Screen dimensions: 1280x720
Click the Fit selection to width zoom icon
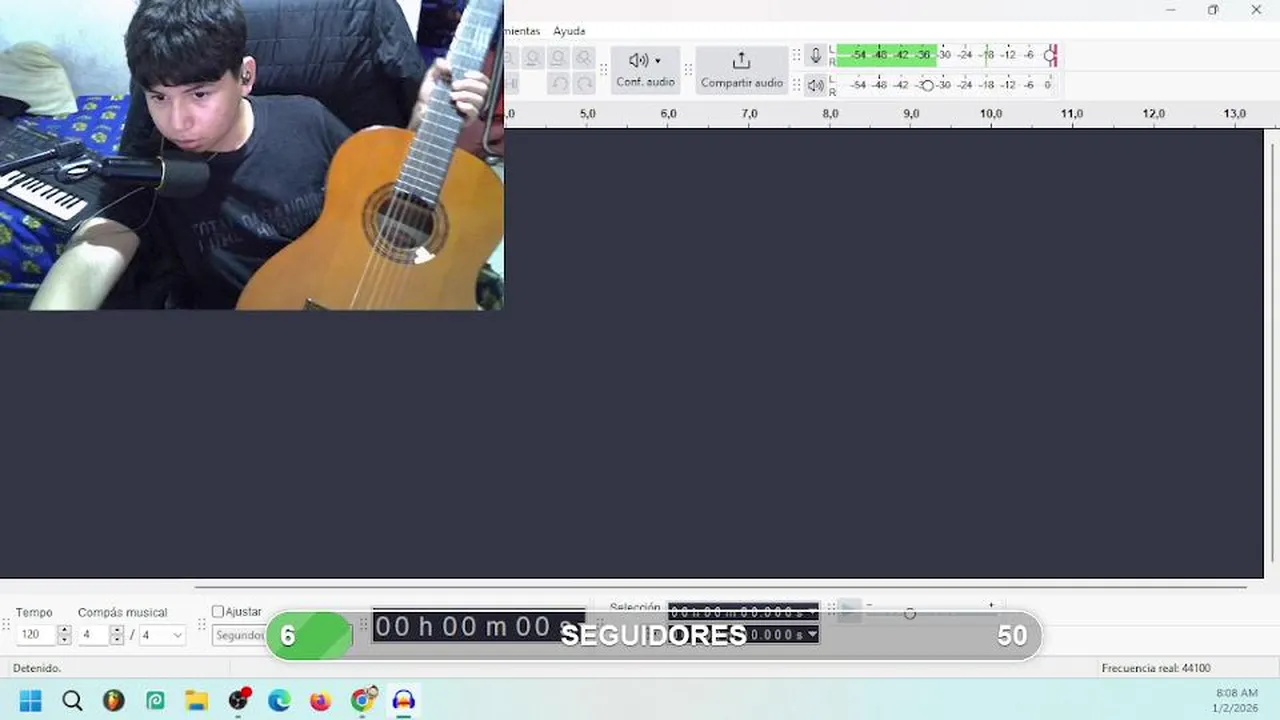(x=533, y=58)
